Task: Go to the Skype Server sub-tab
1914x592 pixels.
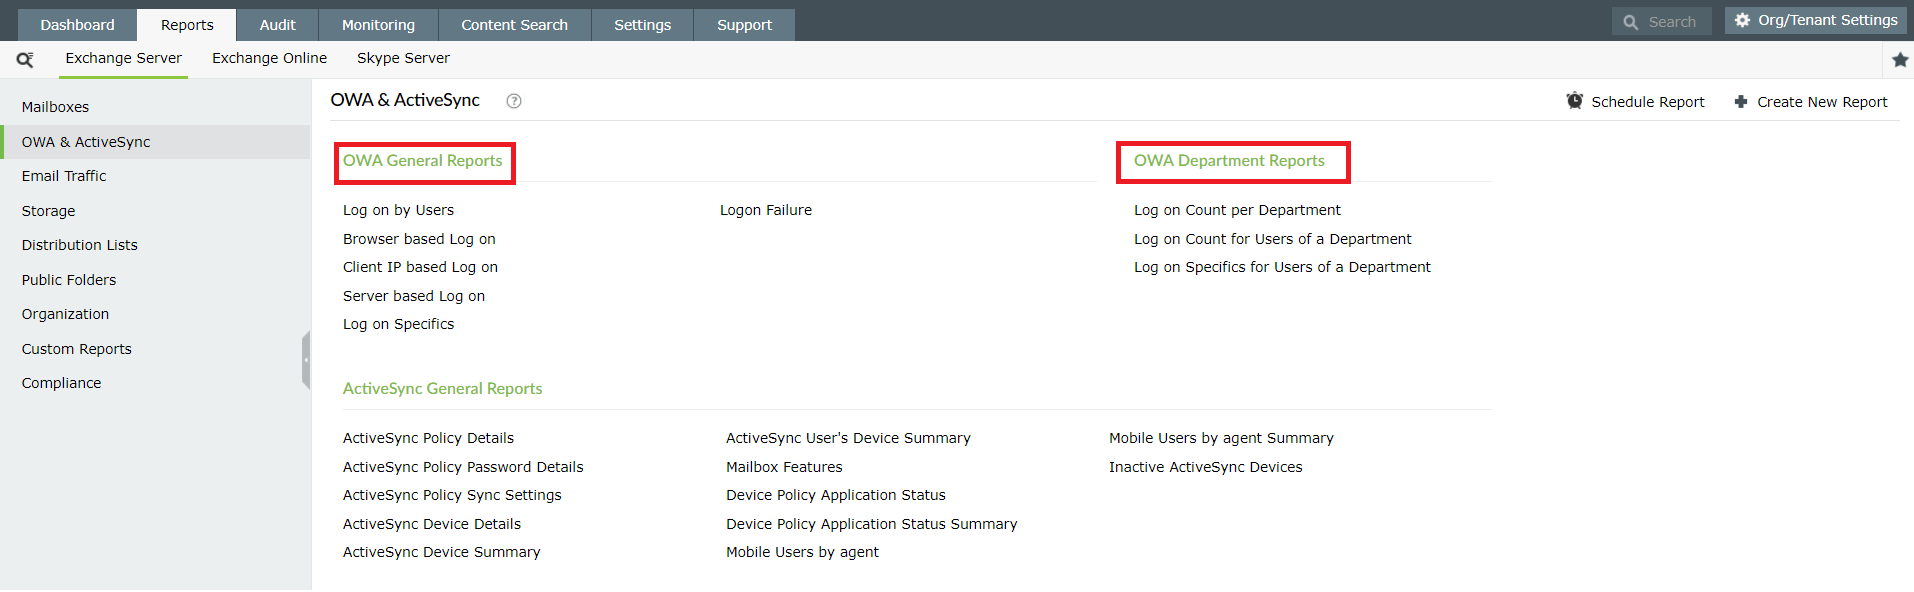Action: [403, 58]
